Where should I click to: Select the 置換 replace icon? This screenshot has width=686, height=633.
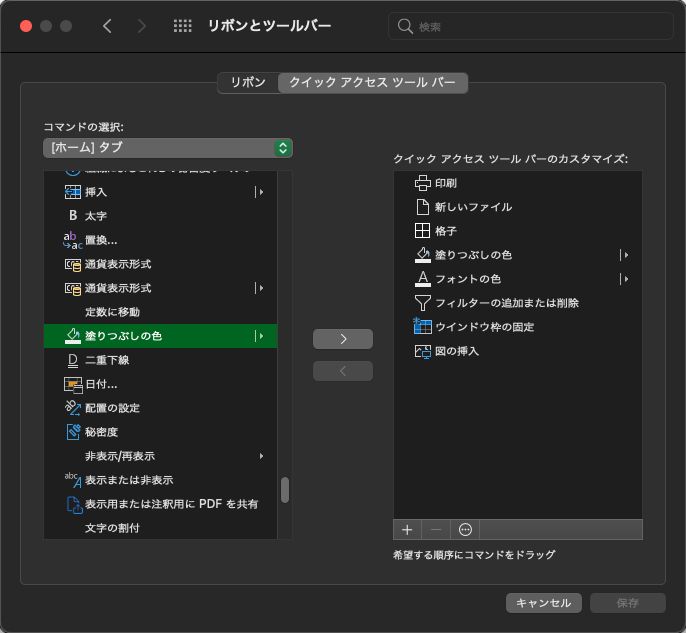[x=72, y=239]
